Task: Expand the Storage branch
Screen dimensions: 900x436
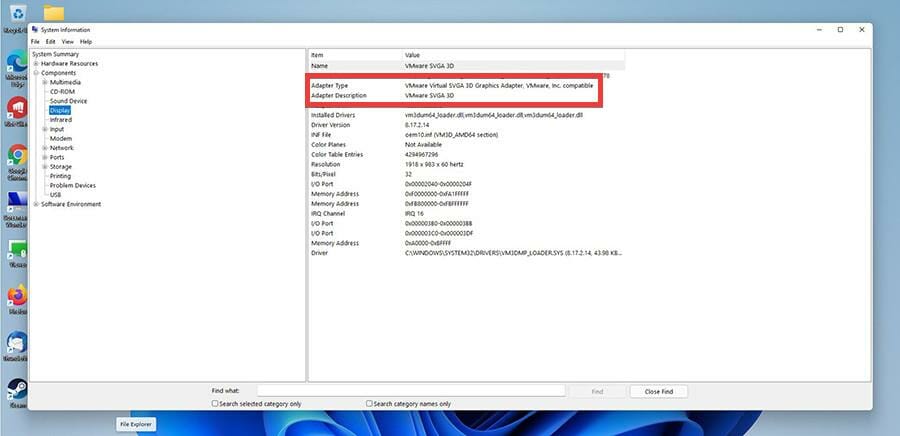Action: [45, 167]
